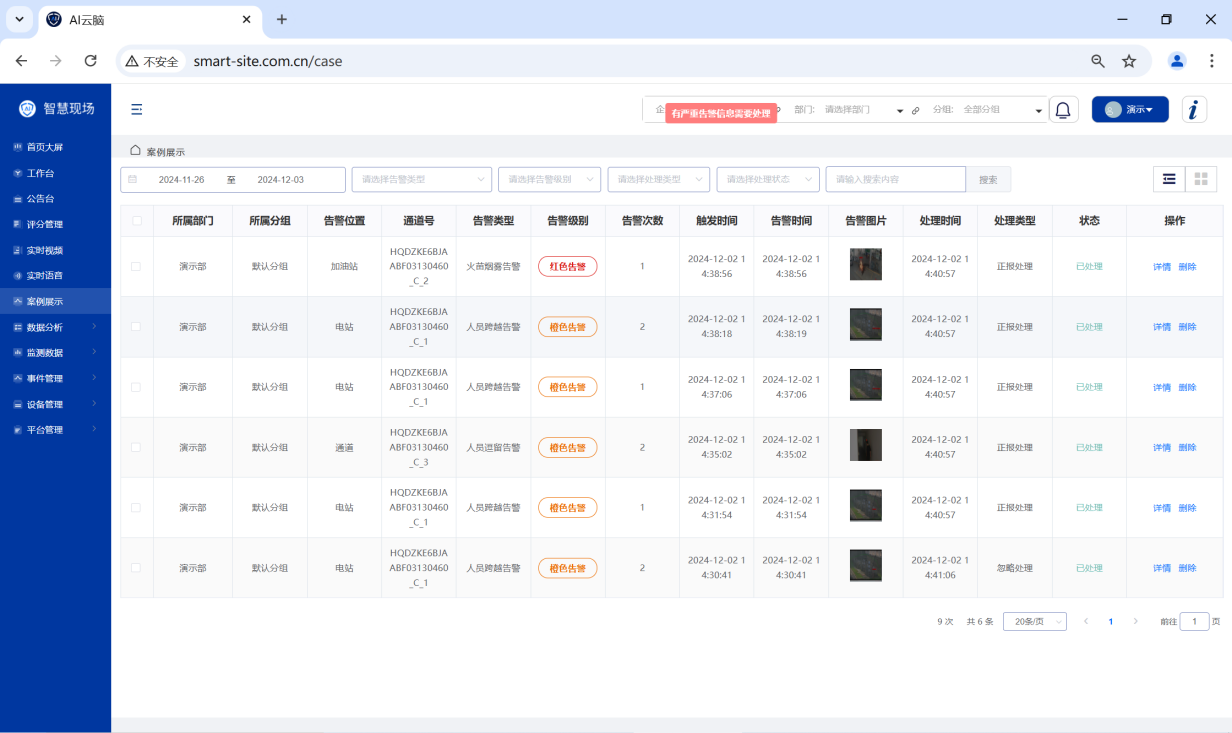Open 实时视频 in the sidebar
Viewport: 1232px width, 733px height.
[x=44, y=250]
